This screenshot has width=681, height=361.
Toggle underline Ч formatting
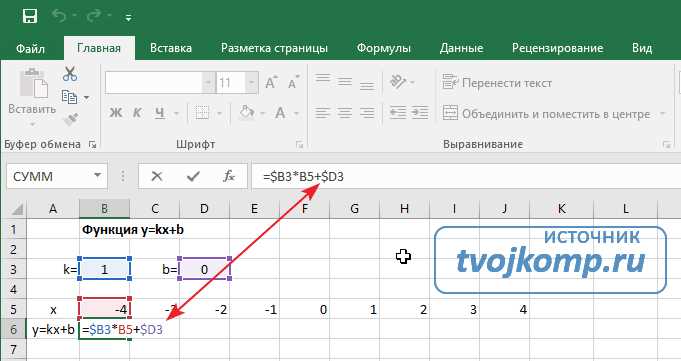(159, 113)
